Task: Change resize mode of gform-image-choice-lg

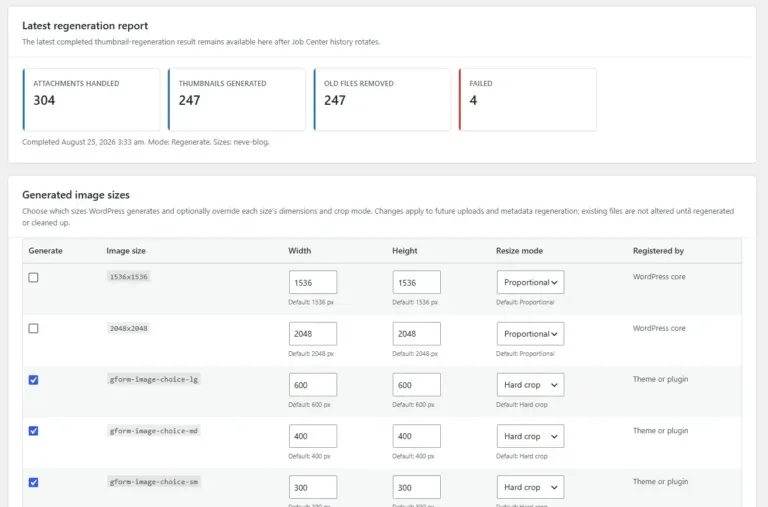Action: click(x=530, y=385)
